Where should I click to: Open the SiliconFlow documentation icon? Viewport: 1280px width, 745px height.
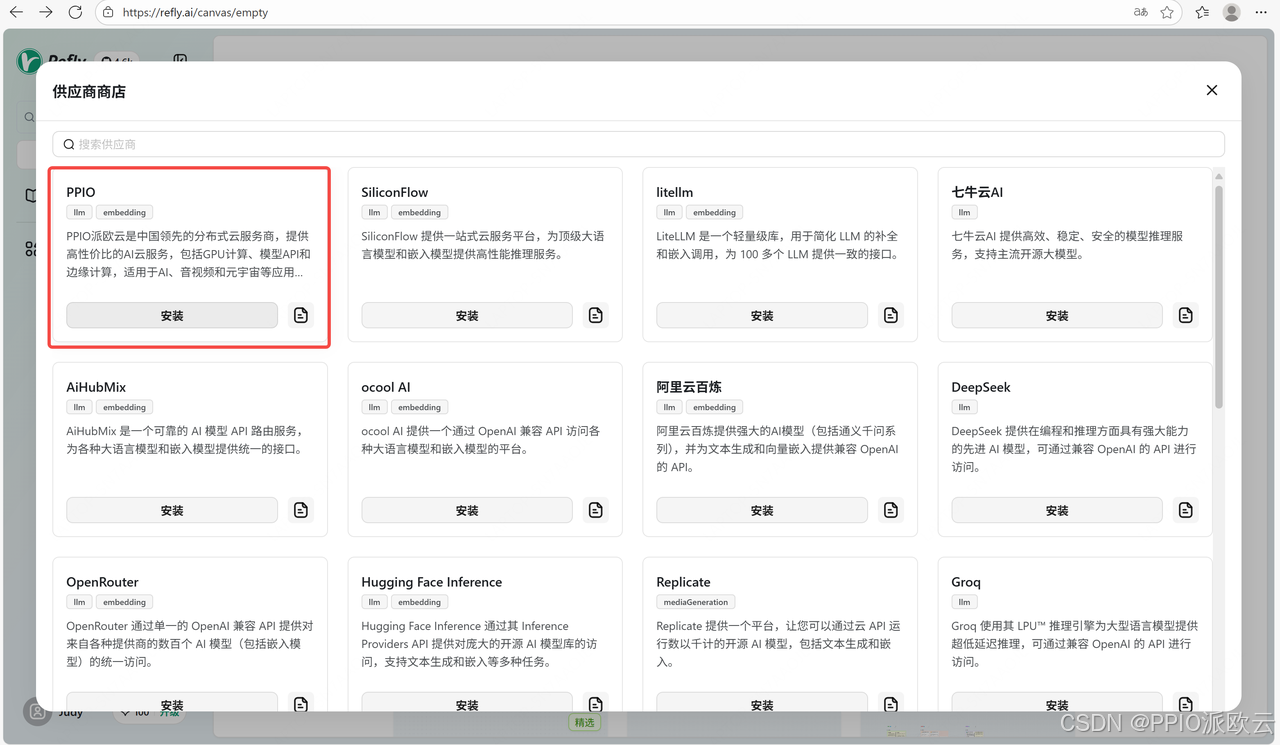coord(596,315)
